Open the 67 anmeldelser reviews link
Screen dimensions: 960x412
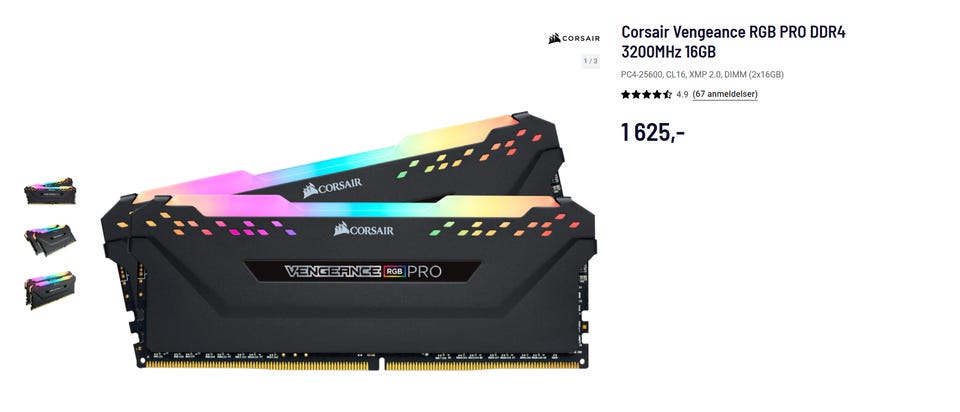725,94
